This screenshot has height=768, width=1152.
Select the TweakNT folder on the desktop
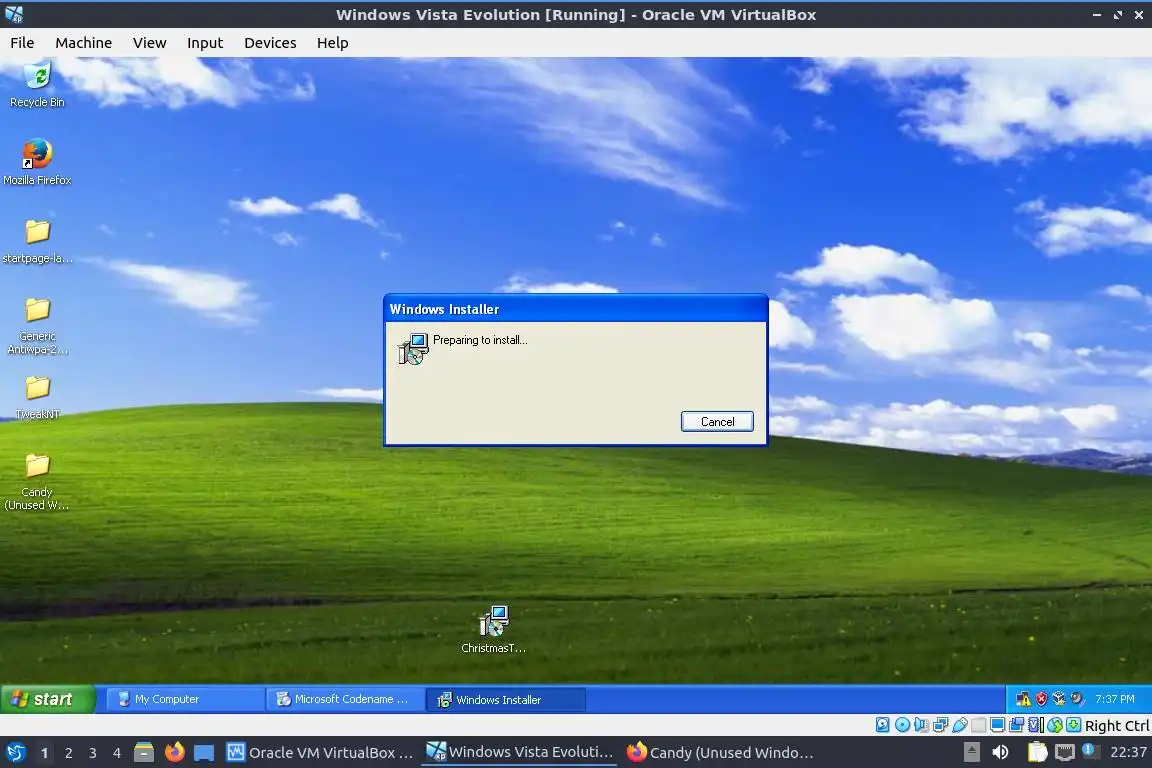coord(37,398)
